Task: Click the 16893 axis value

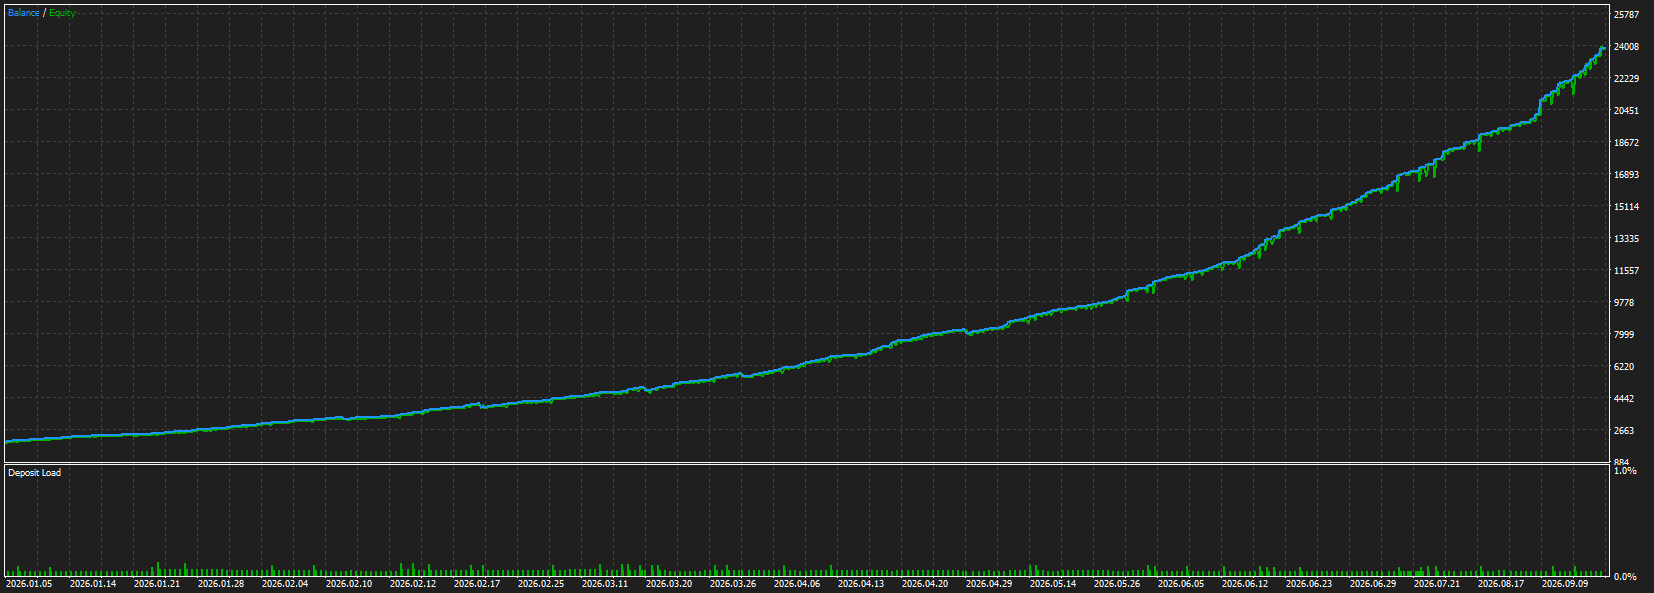Action: tap(1626, 175)
